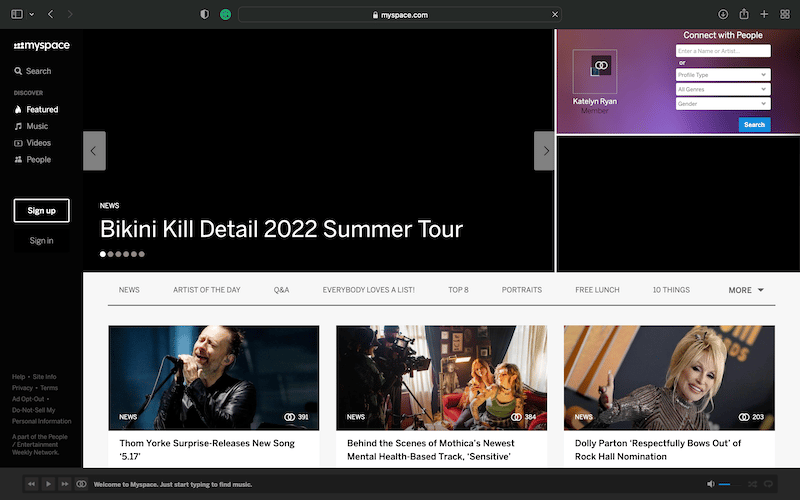Open the Mothica behind the scenes thumbnail

[x=441, y=378]
